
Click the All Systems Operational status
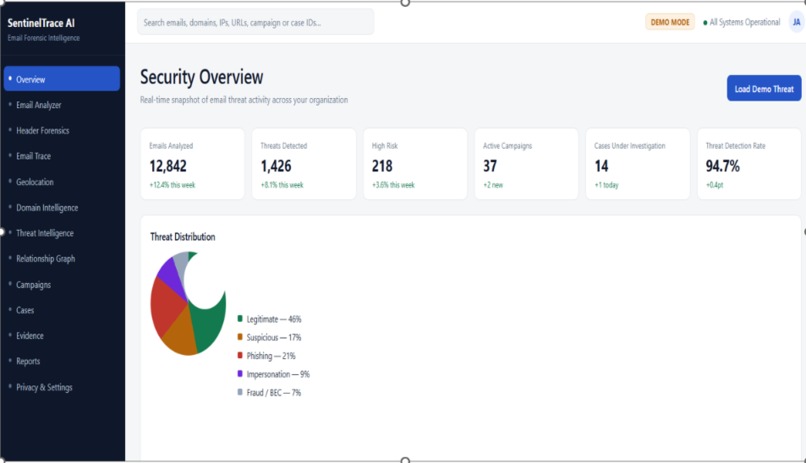tap(741, 22)
